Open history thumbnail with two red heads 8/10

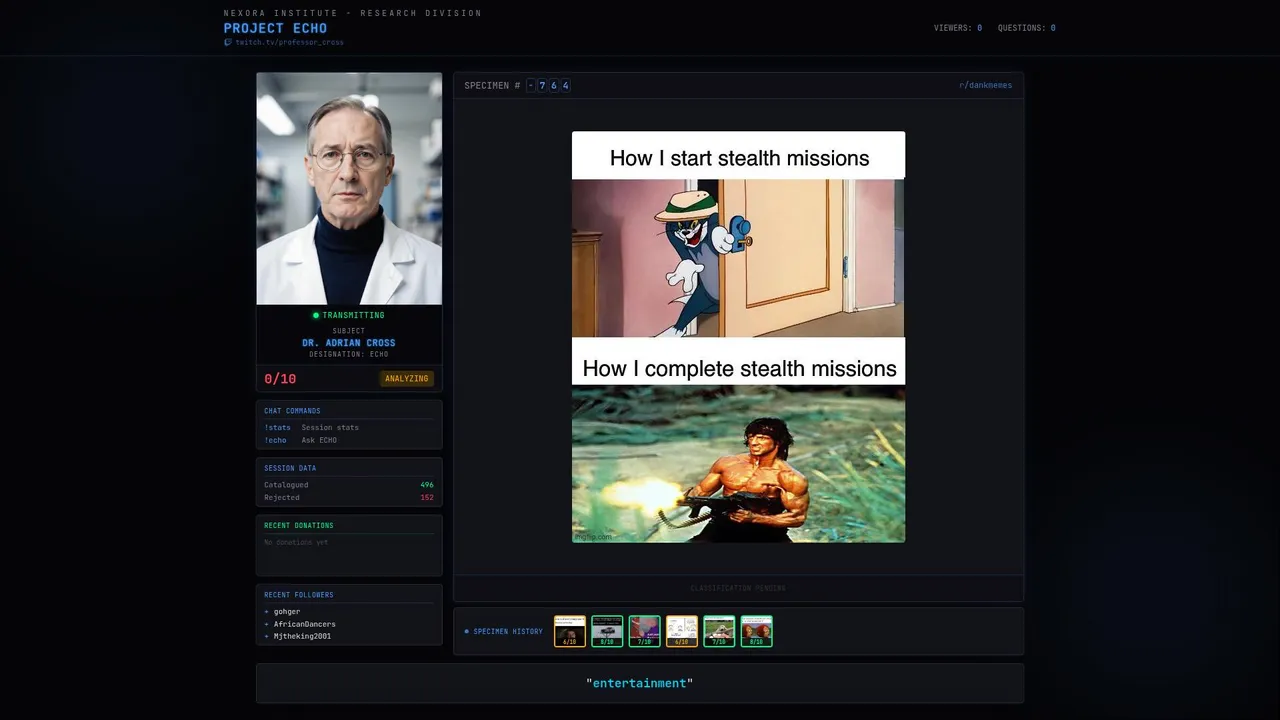point(756,631)
